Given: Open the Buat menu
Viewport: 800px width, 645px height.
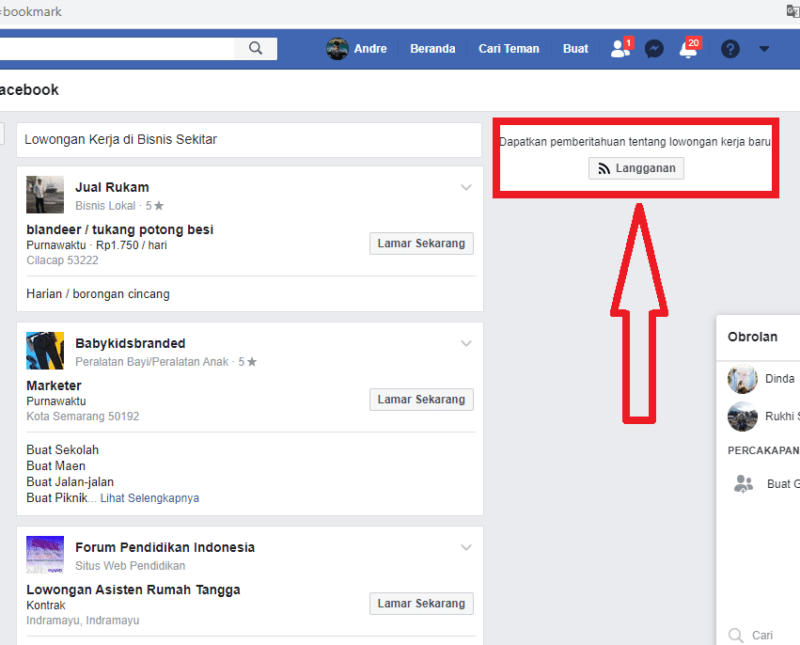Looking at the screenshot, I should pyautogui.click(x=576, y=48).
